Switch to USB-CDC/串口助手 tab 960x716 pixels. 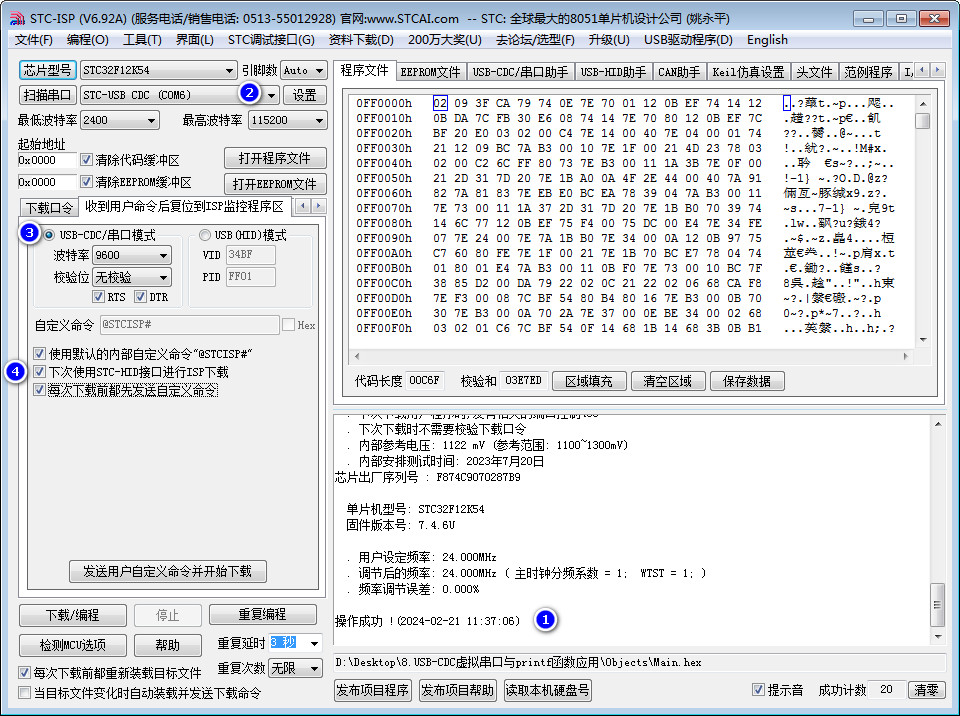[x=520, y=72]
